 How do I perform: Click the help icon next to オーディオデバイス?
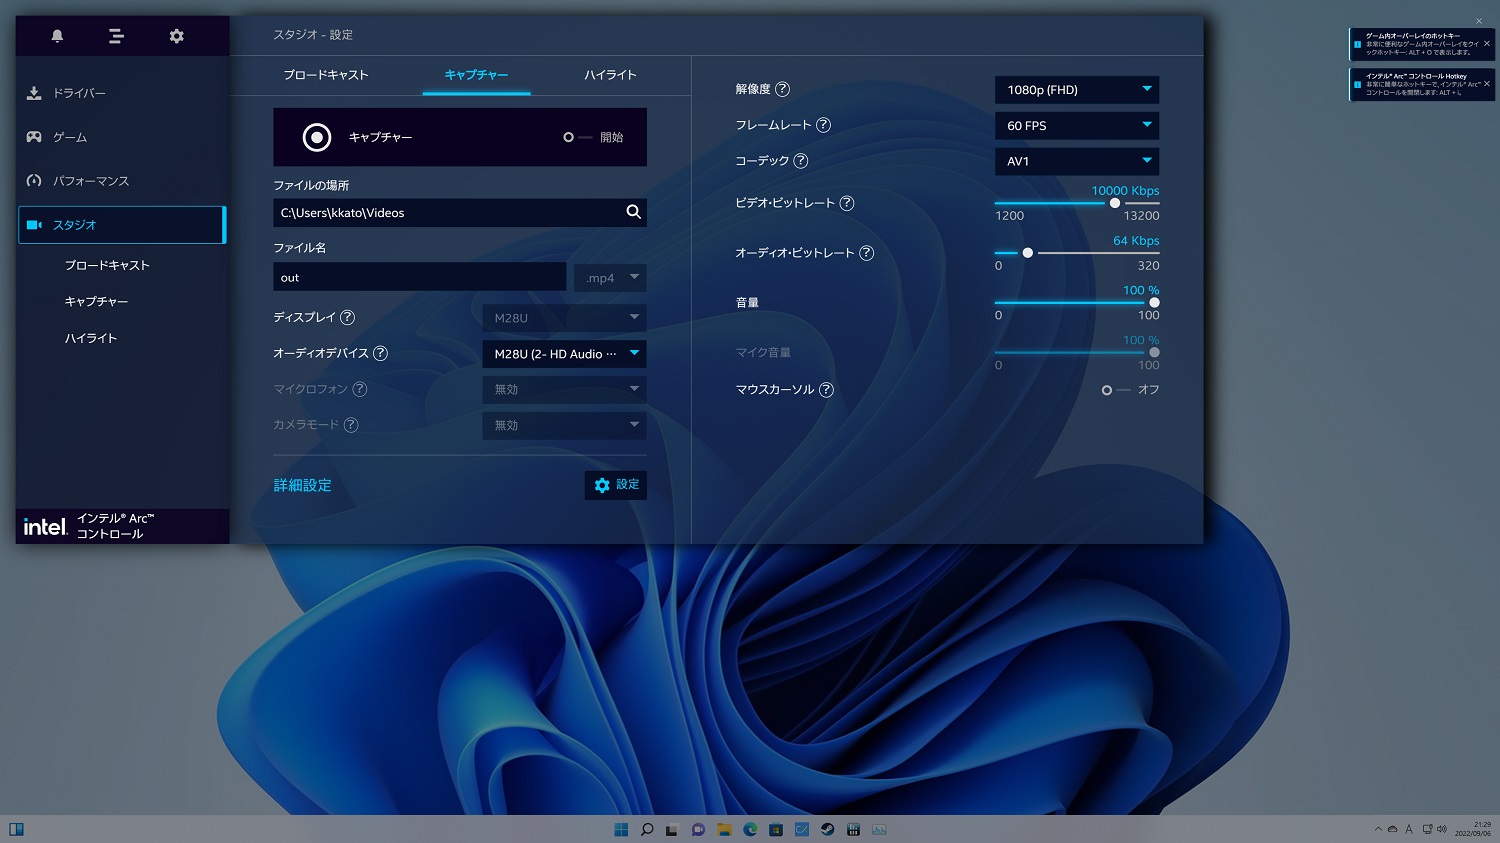click(380, 353)
